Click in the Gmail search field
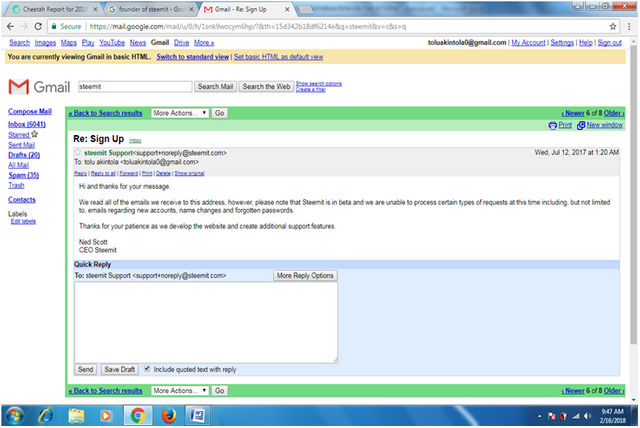 pyautogui.click(x=135, y=86)
